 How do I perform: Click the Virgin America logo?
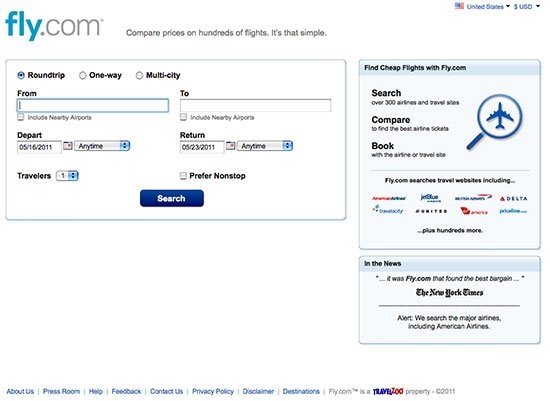pos(473,211)
